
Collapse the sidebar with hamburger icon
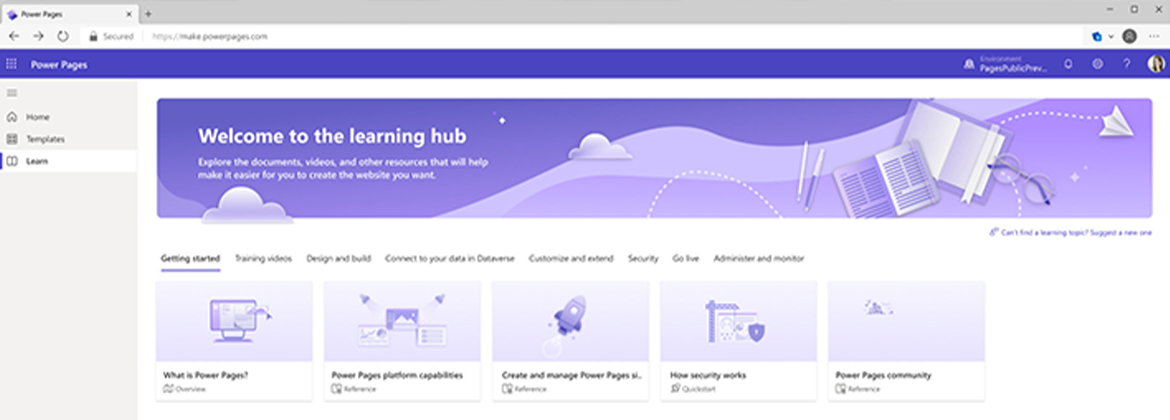[x=12, y=93]
